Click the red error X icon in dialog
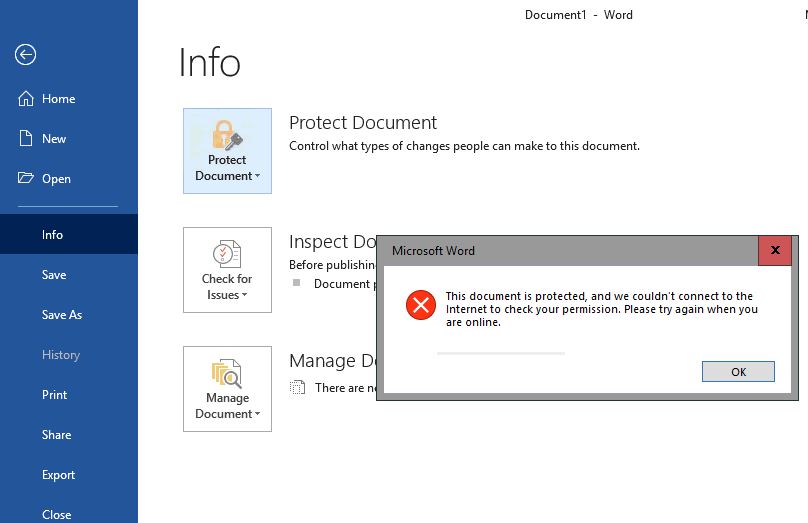Screen dimensions: 808x523 [421, 305]
